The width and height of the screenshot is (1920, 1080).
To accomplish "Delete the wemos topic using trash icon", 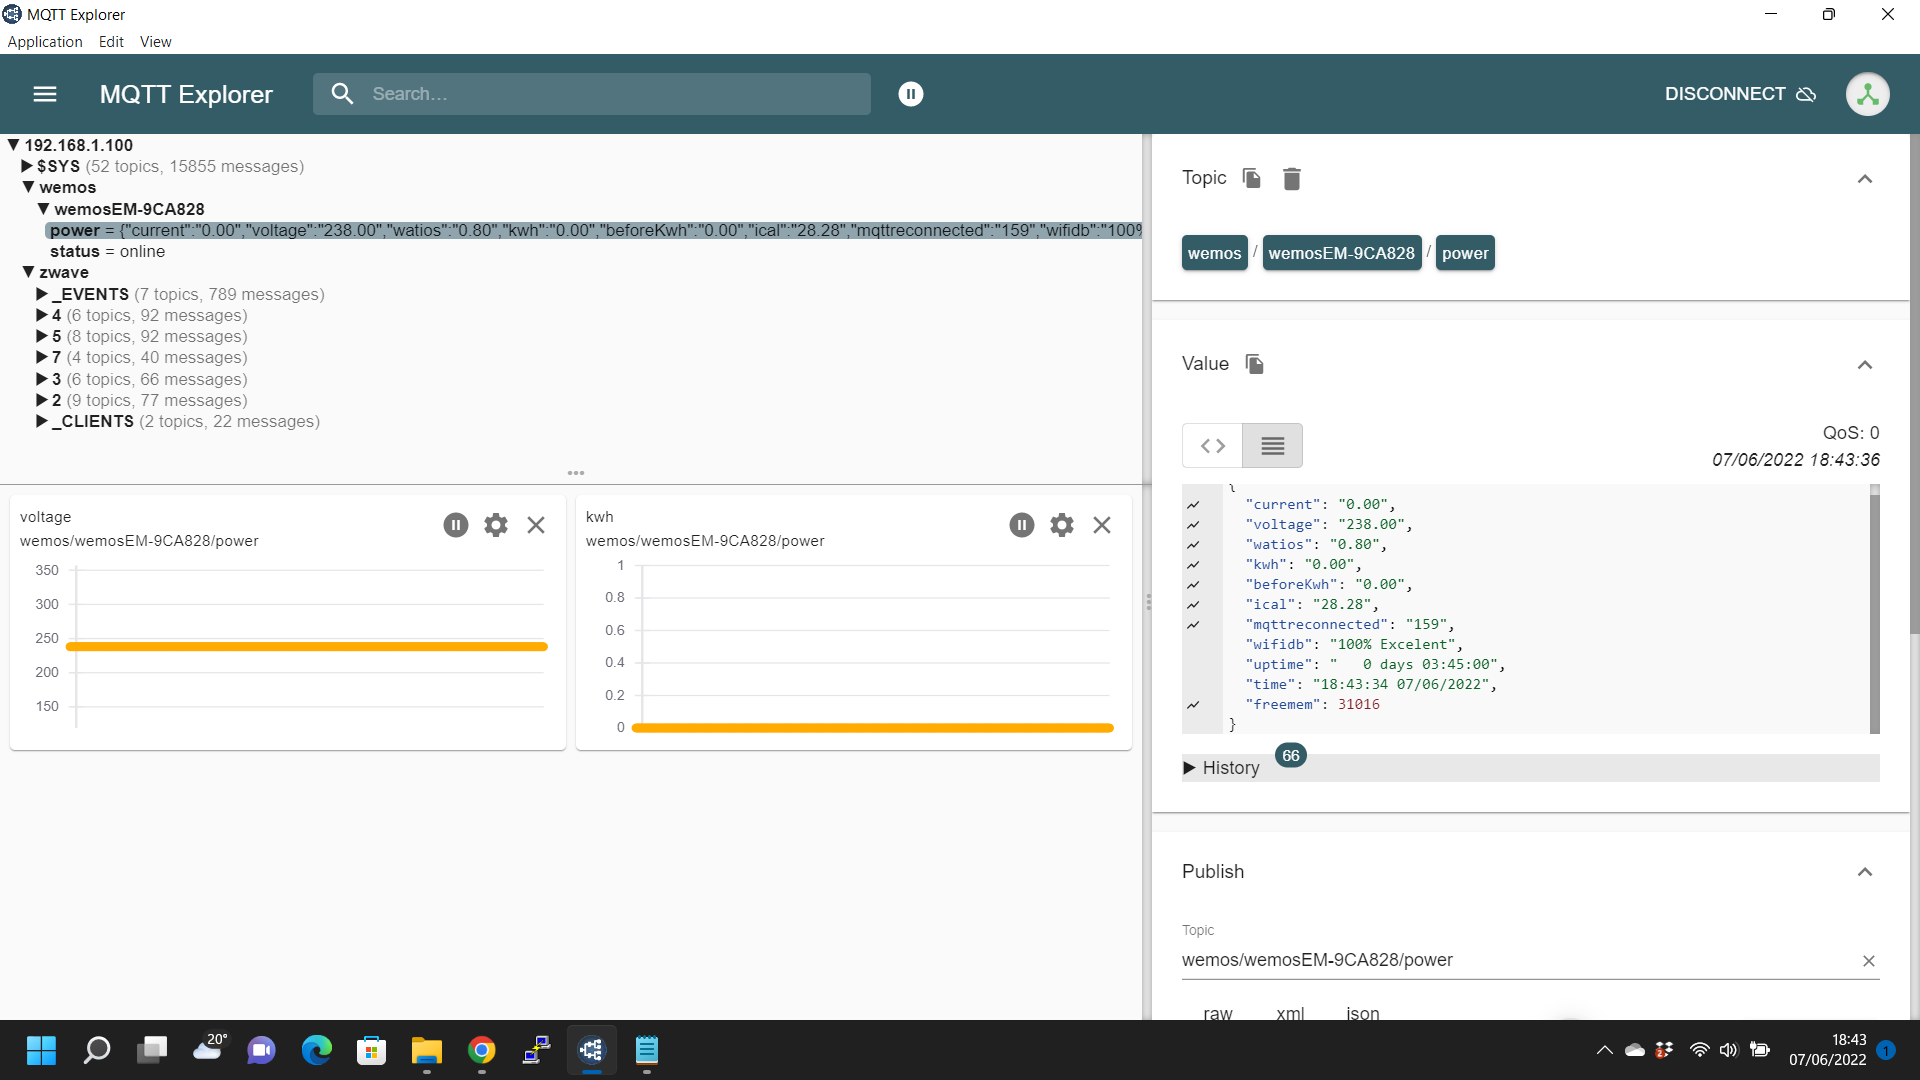I will pos(1291,178).
